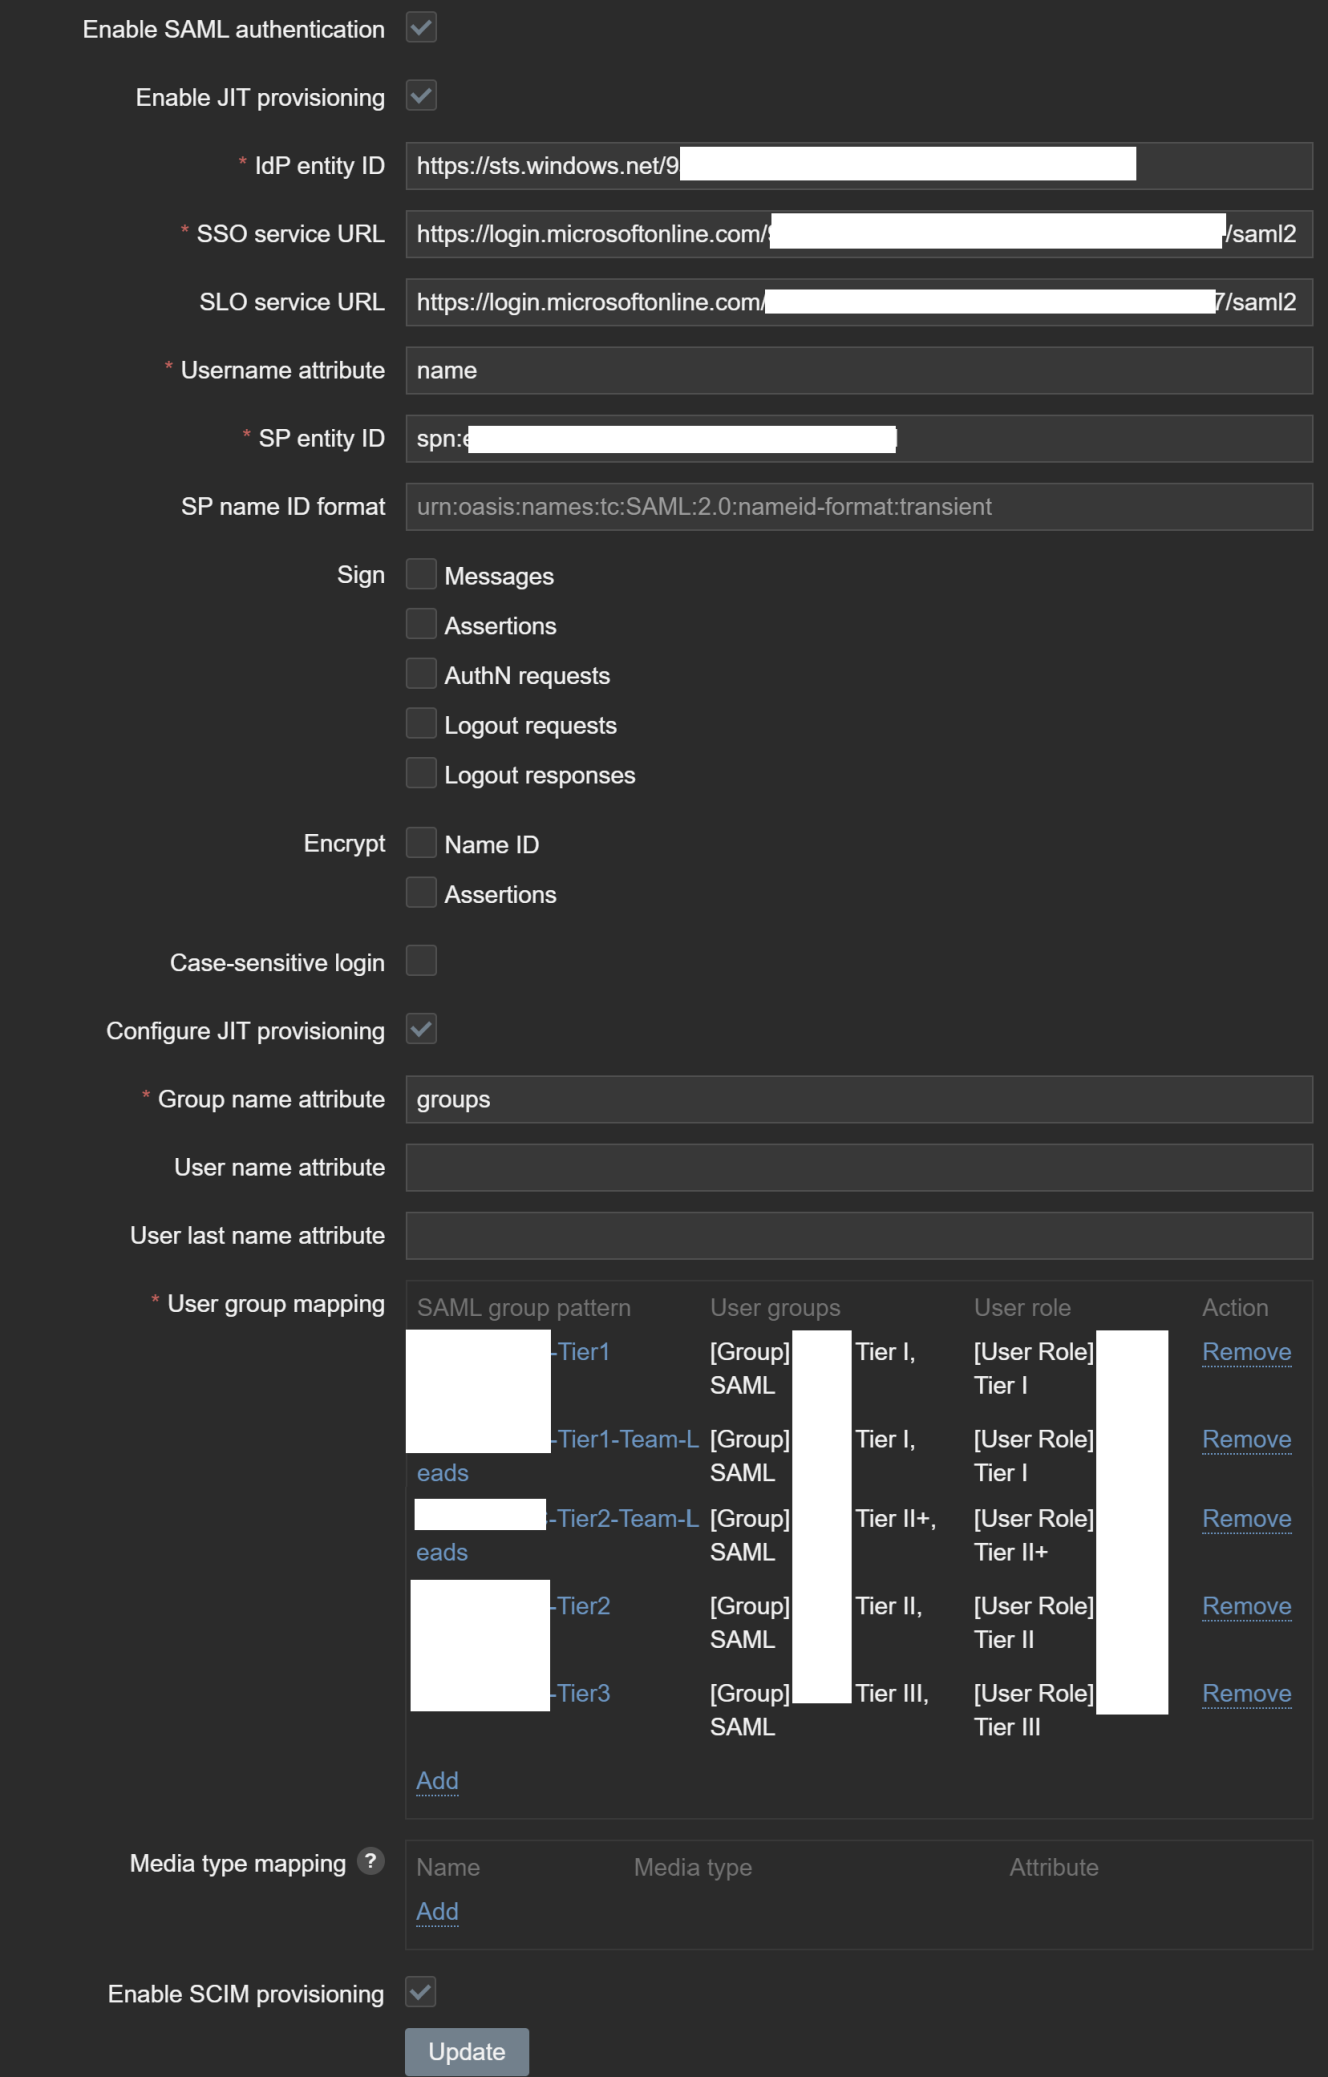The image size is (1328, 2077).
Task: Focus the Group name attribute field
Action: click(858, 1100)
